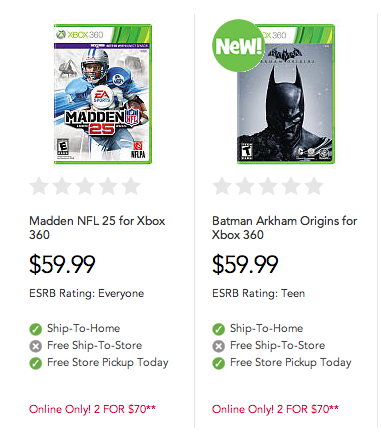Open Batman Arkham Origins cover image
This screenshot has height=438, width=381.
pyautogui.click(x=286, y=94)
